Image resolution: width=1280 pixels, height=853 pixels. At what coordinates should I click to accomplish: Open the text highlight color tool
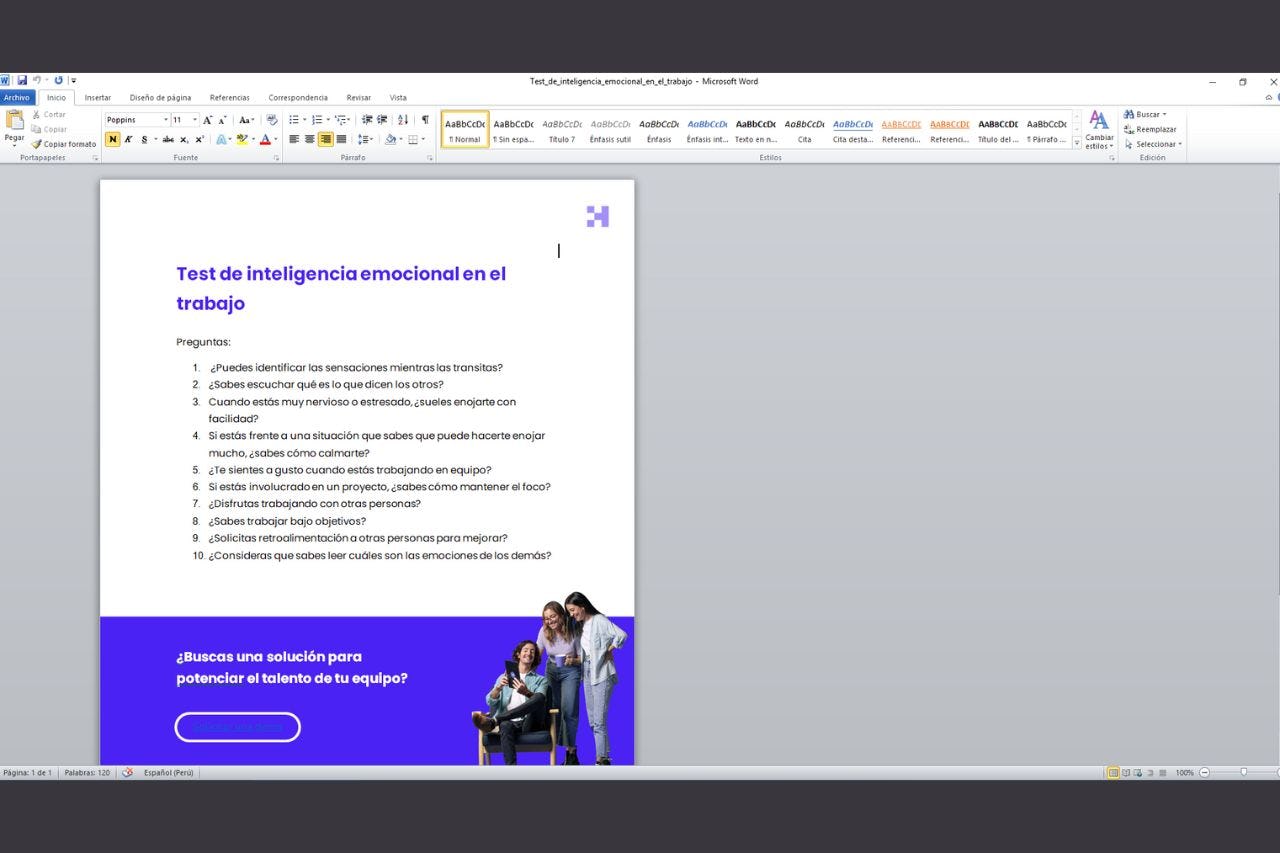[242, 139]
